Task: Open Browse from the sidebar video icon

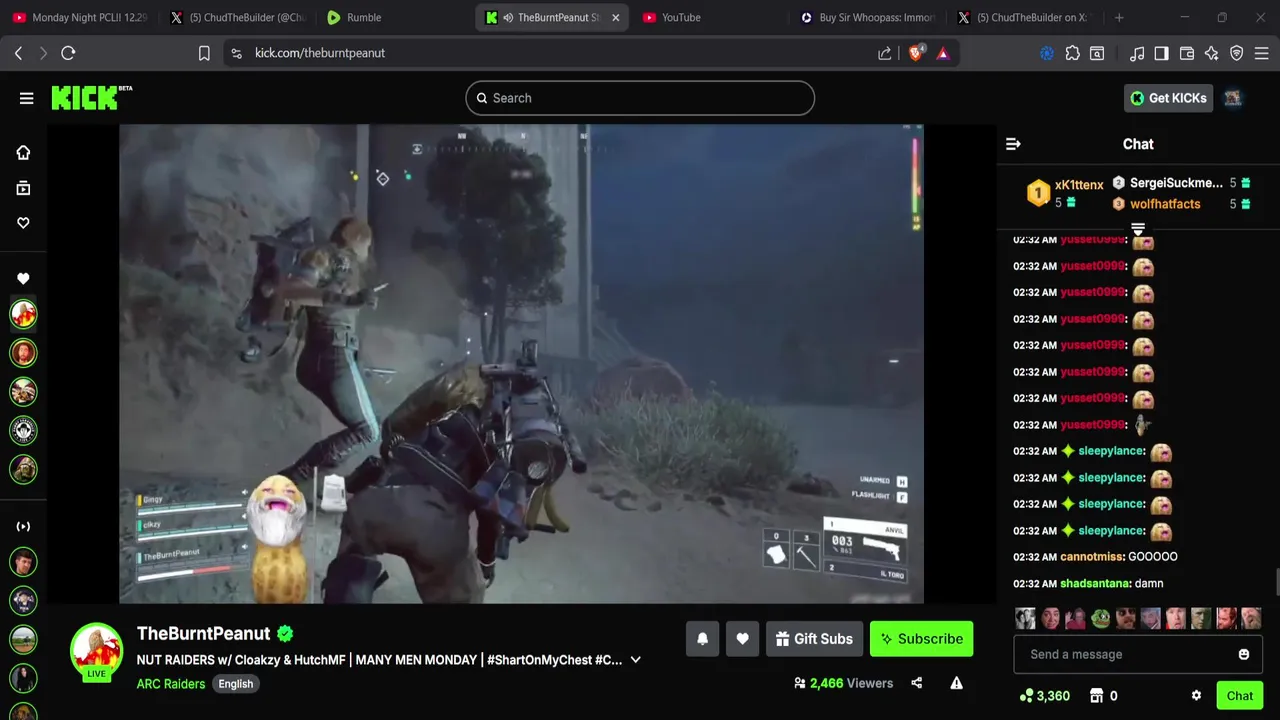Action: click(x=23, y=188)
